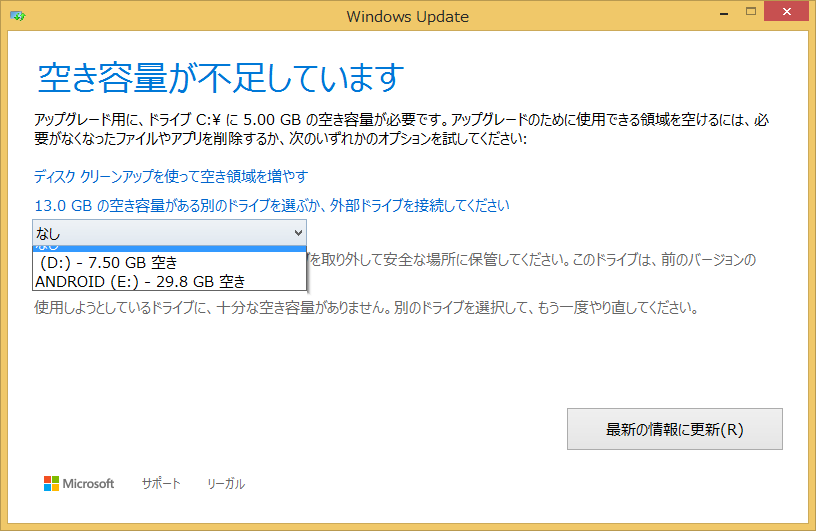Close the Windows Update window

coord(787,11)
